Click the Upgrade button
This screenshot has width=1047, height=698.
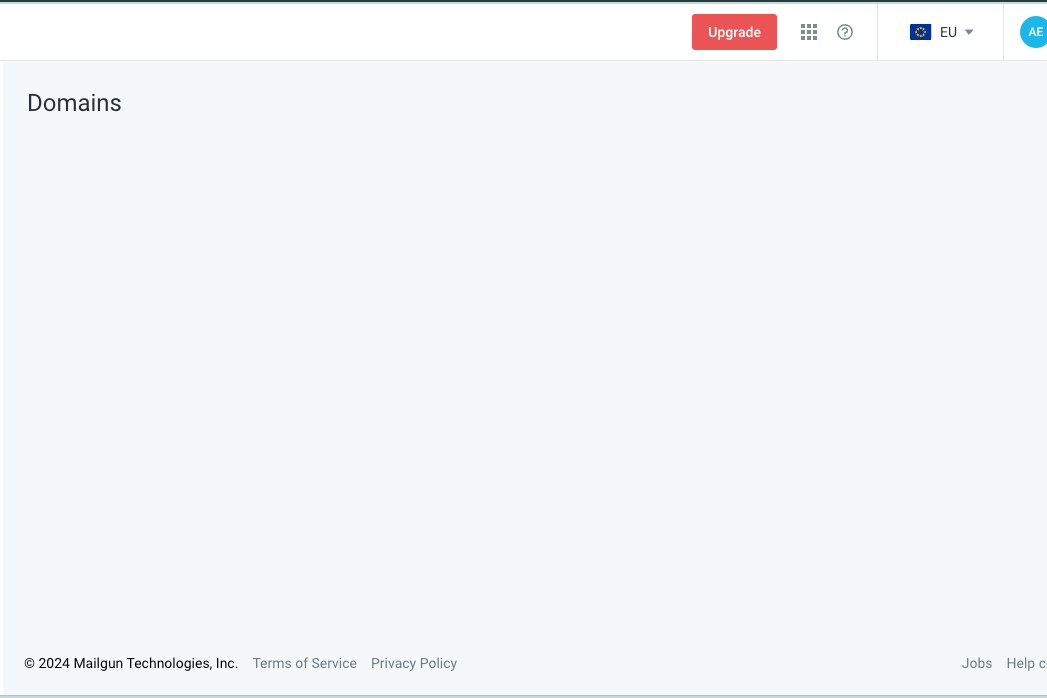[x=734, y=32]
